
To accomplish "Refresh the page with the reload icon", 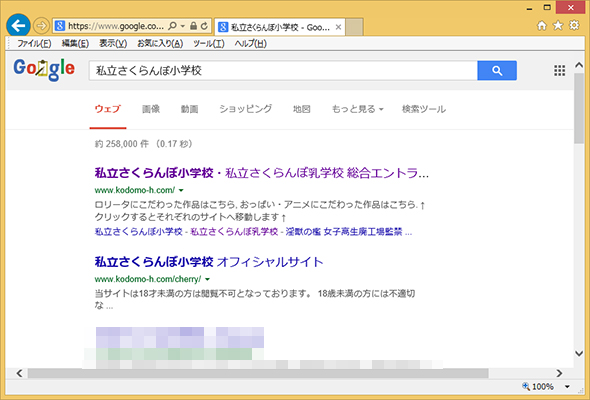I will tap(204, 26).
